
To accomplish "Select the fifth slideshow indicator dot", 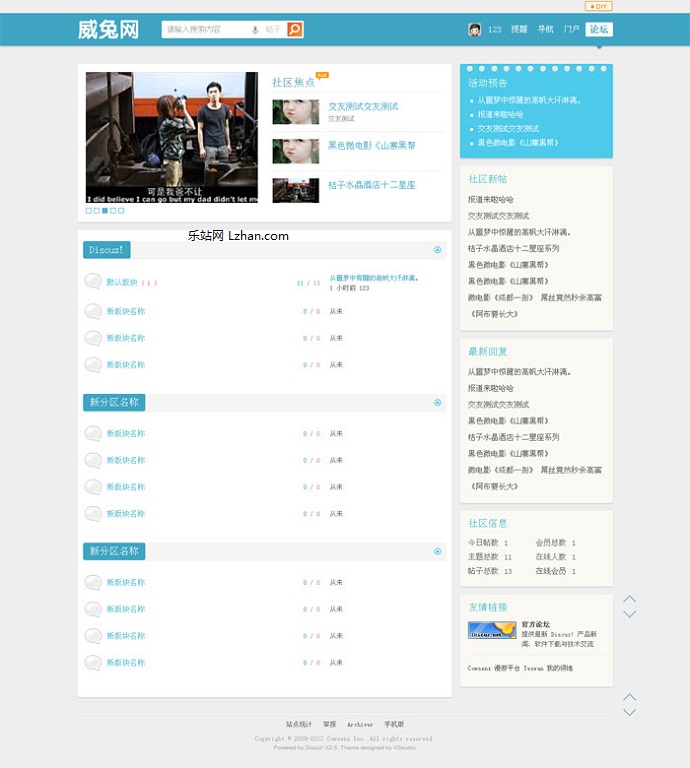I will [121, 211].
